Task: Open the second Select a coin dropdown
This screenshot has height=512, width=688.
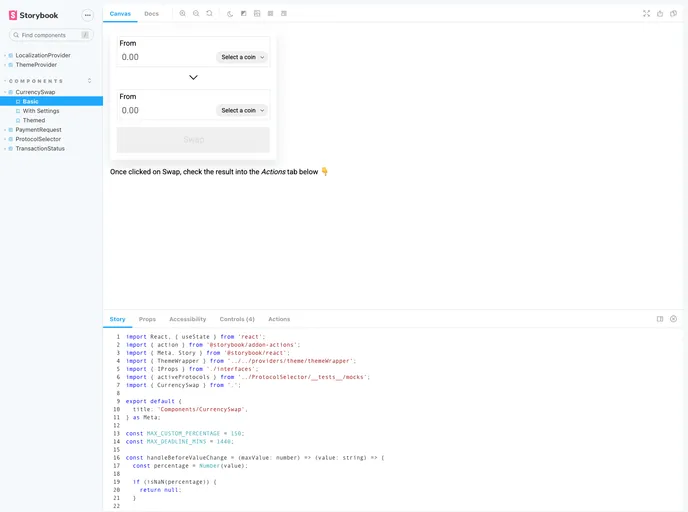Action: click(242, 111)
